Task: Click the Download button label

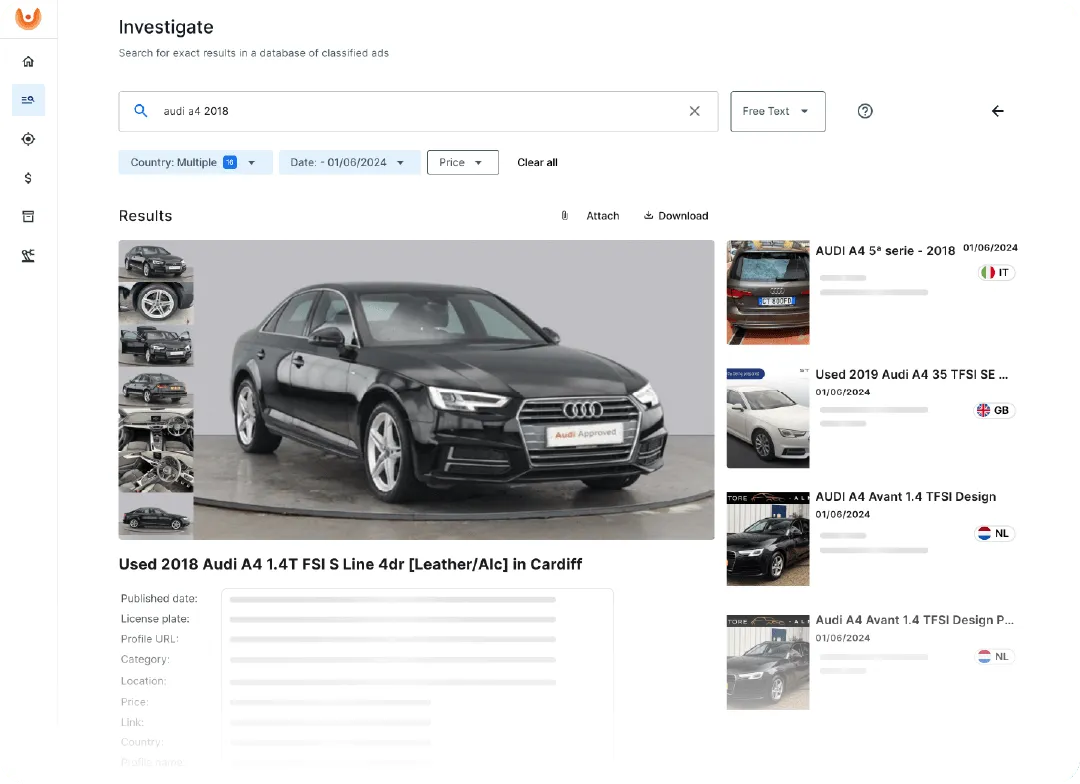Action: (x=683, y=216)
